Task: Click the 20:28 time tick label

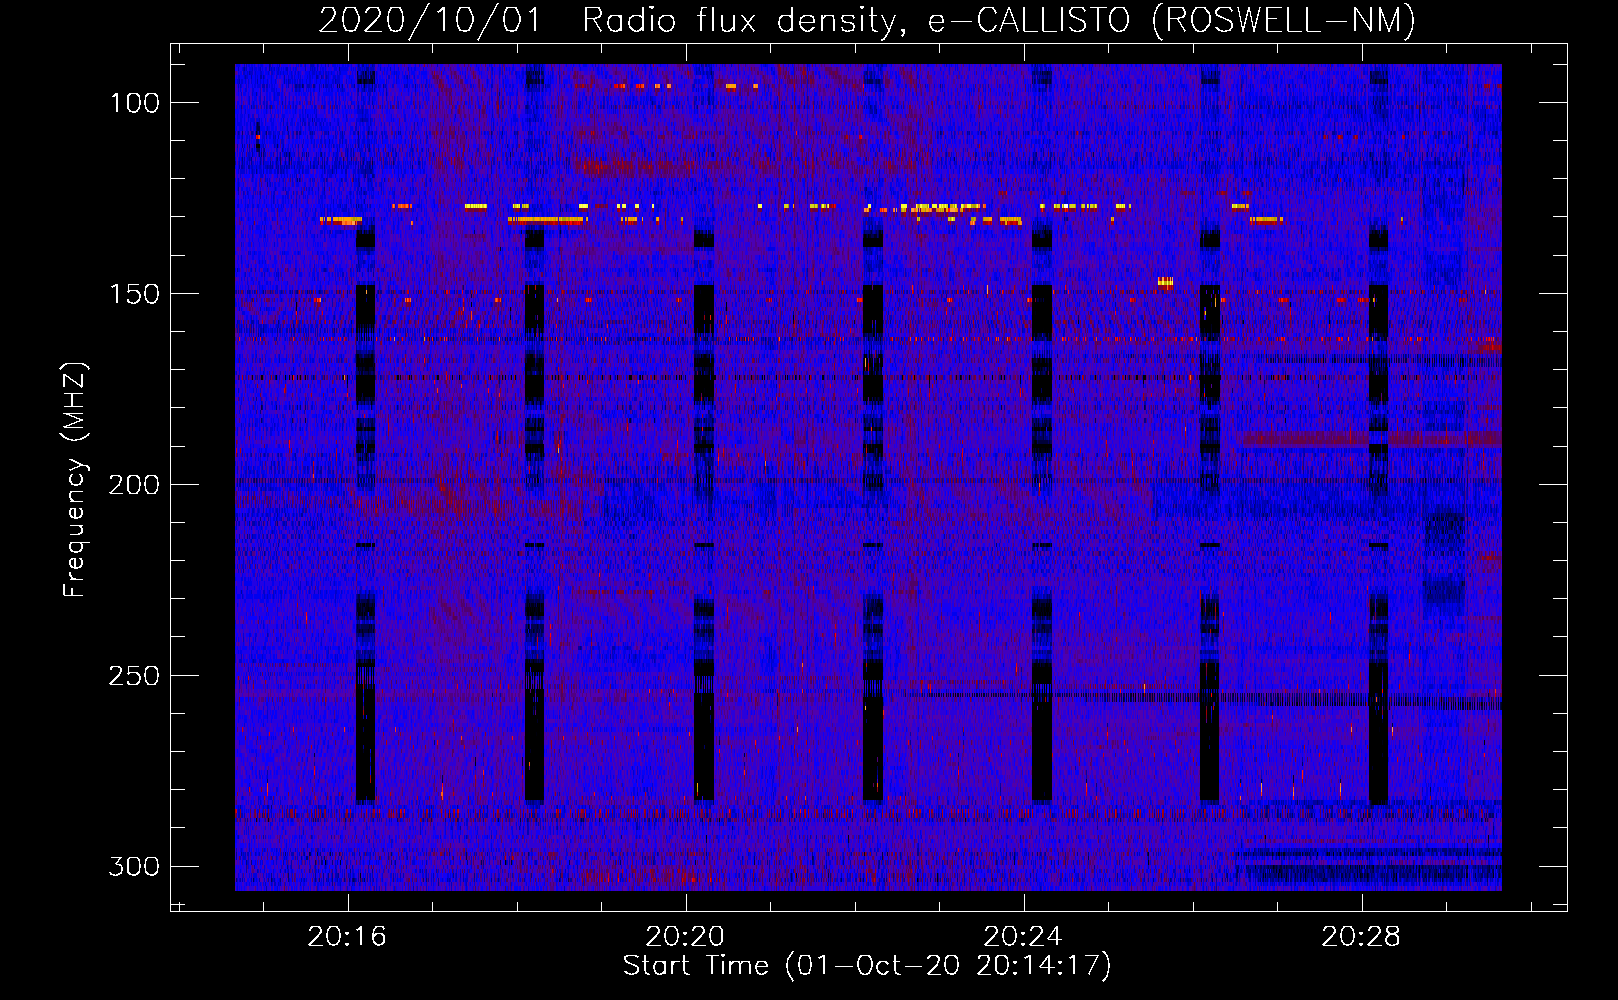Action: 1361,937
